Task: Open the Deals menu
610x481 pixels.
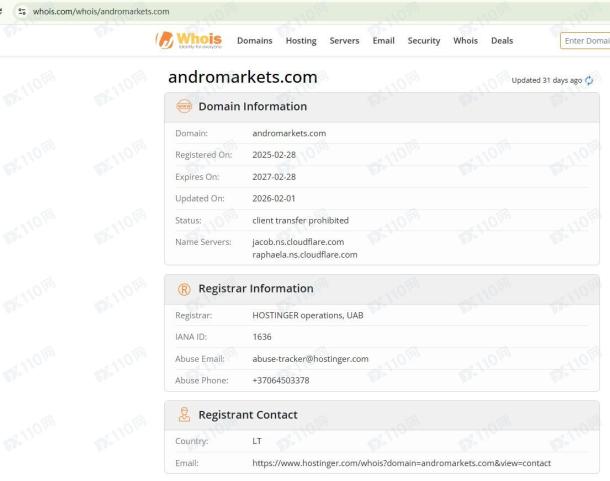Action: pyautogui.click(x=502, y=41)
